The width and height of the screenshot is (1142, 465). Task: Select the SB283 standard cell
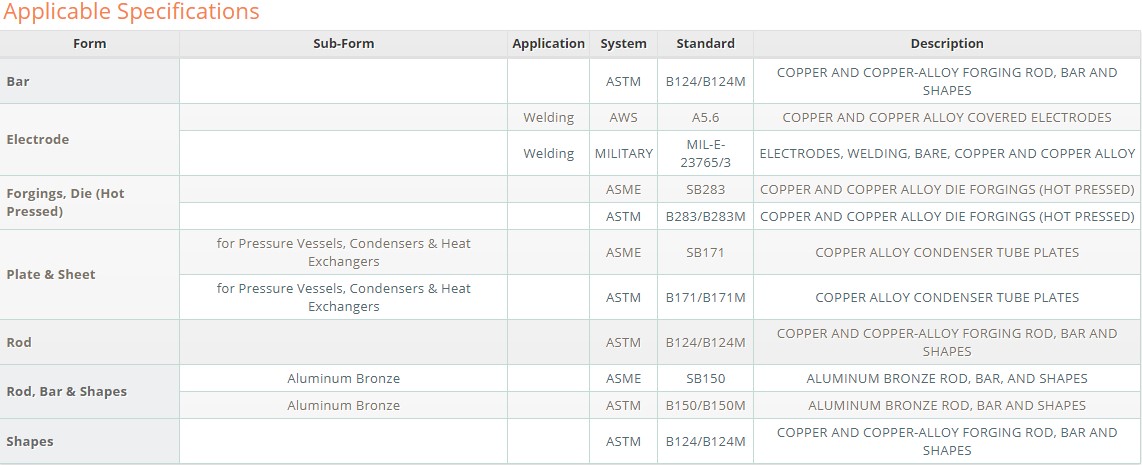705,189
